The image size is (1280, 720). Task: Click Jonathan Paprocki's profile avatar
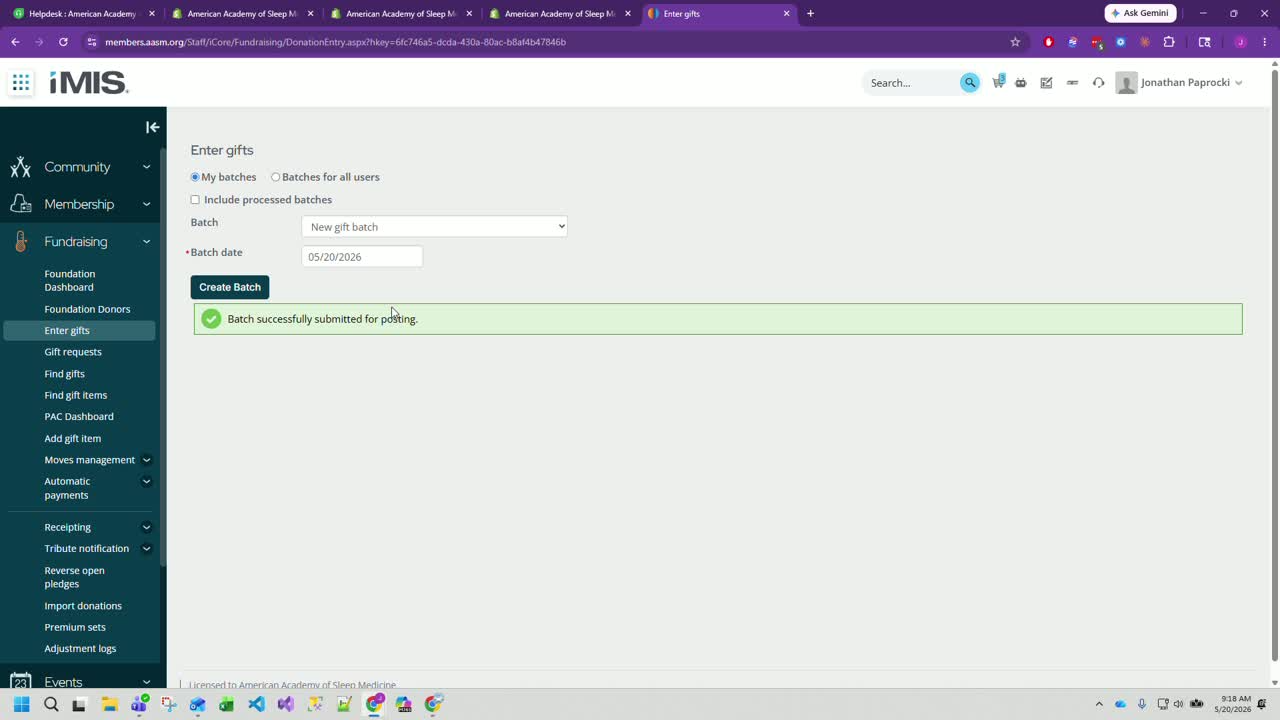pos(1126,83)
